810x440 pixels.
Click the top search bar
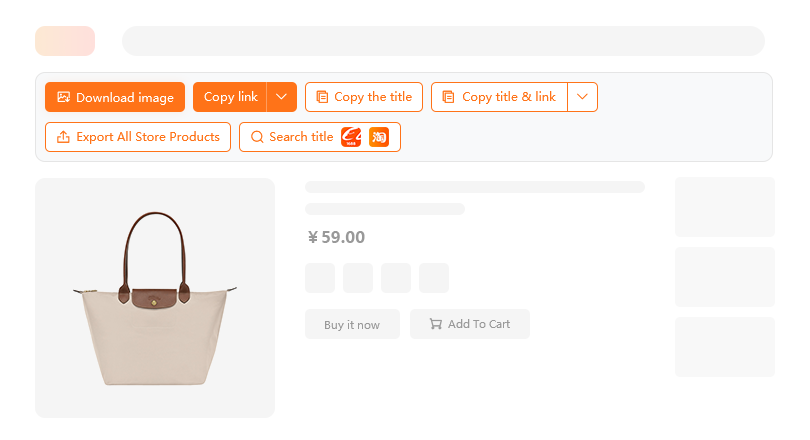coord(443,41)
